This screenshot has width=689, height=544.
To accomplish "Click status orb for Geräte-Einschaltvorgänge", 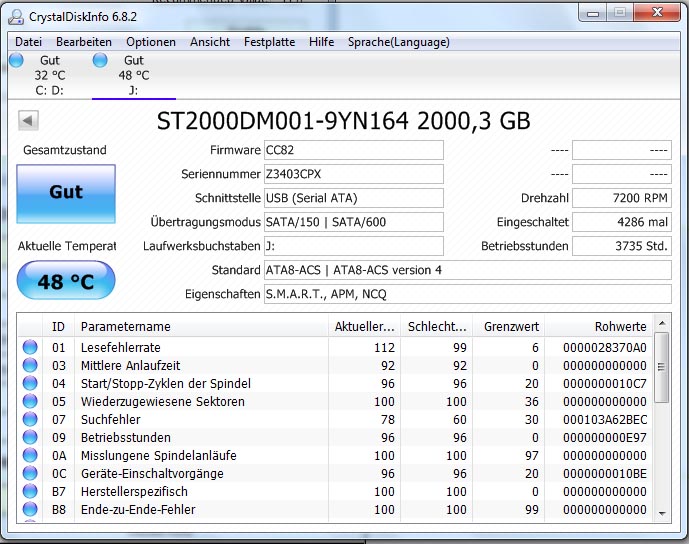I will [30, 473].
